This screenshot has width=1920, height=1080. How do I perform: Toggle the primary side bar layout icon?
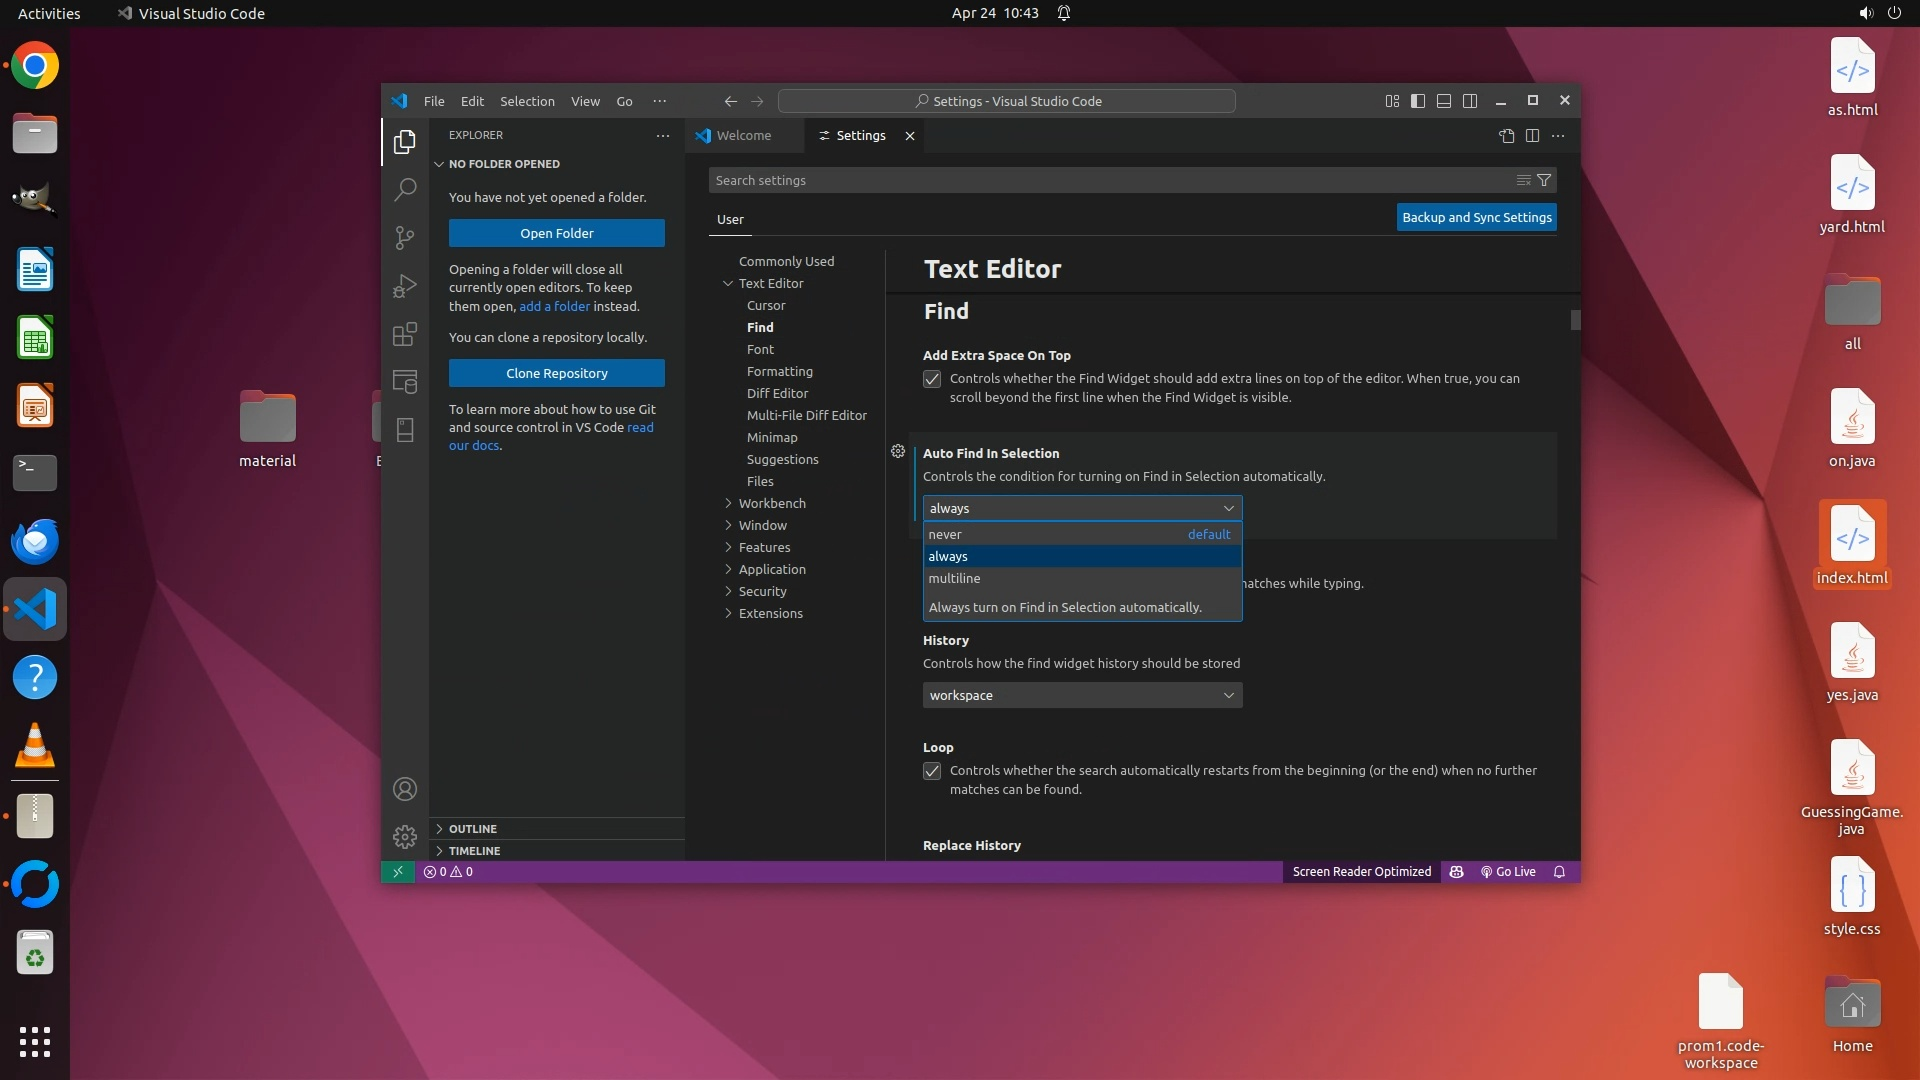1417,101
